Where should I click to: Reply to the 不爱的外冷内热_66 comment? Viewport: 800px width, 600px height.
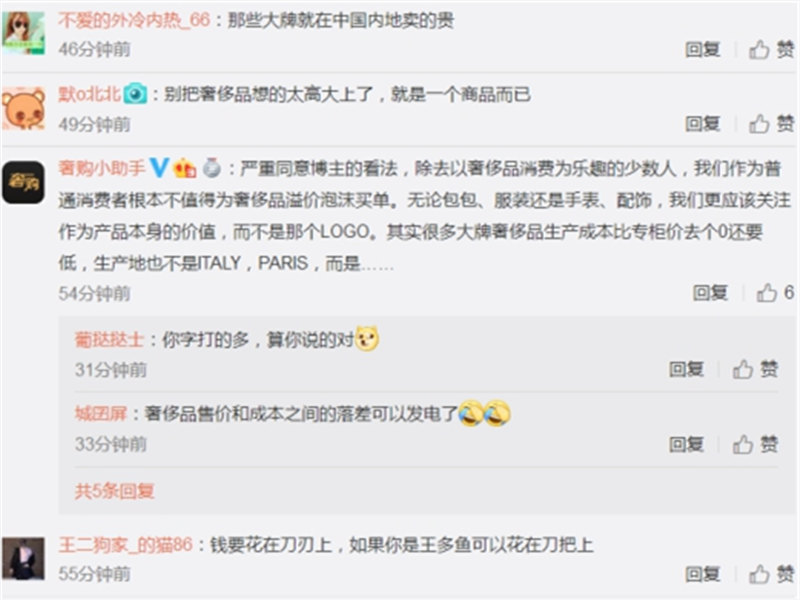pos(703,49)
